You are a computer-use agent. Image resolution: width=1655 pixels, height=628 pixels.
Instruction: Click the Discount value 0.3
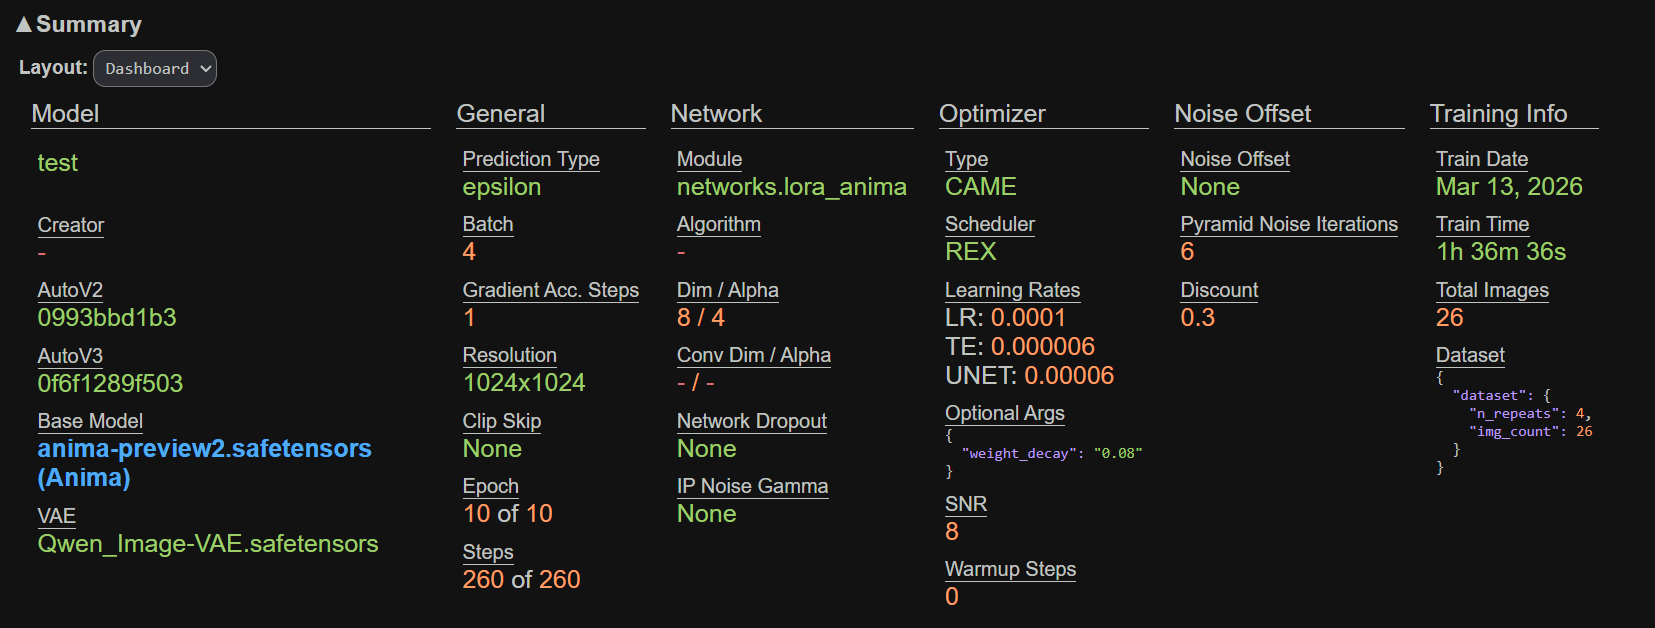(x=1198, y=318)
